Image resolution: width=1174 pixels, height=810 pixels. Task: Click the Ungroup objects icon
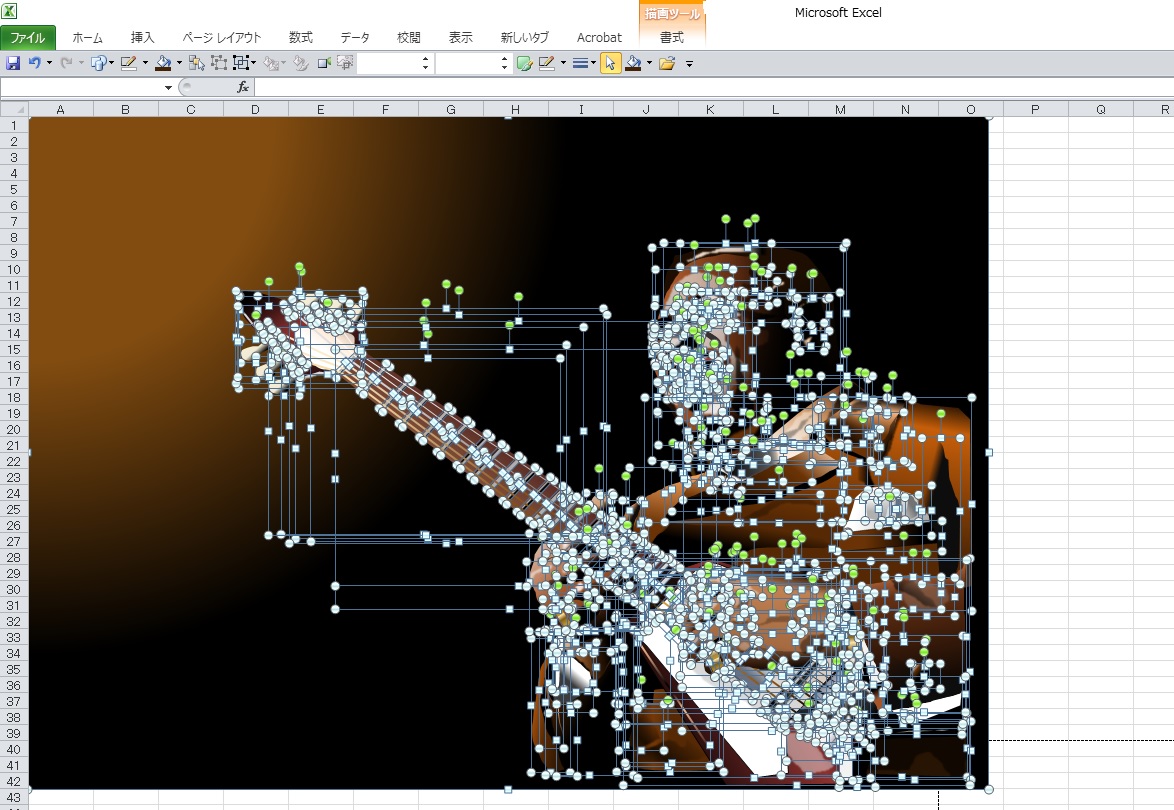pyautogui.click(x=240, y=64)
